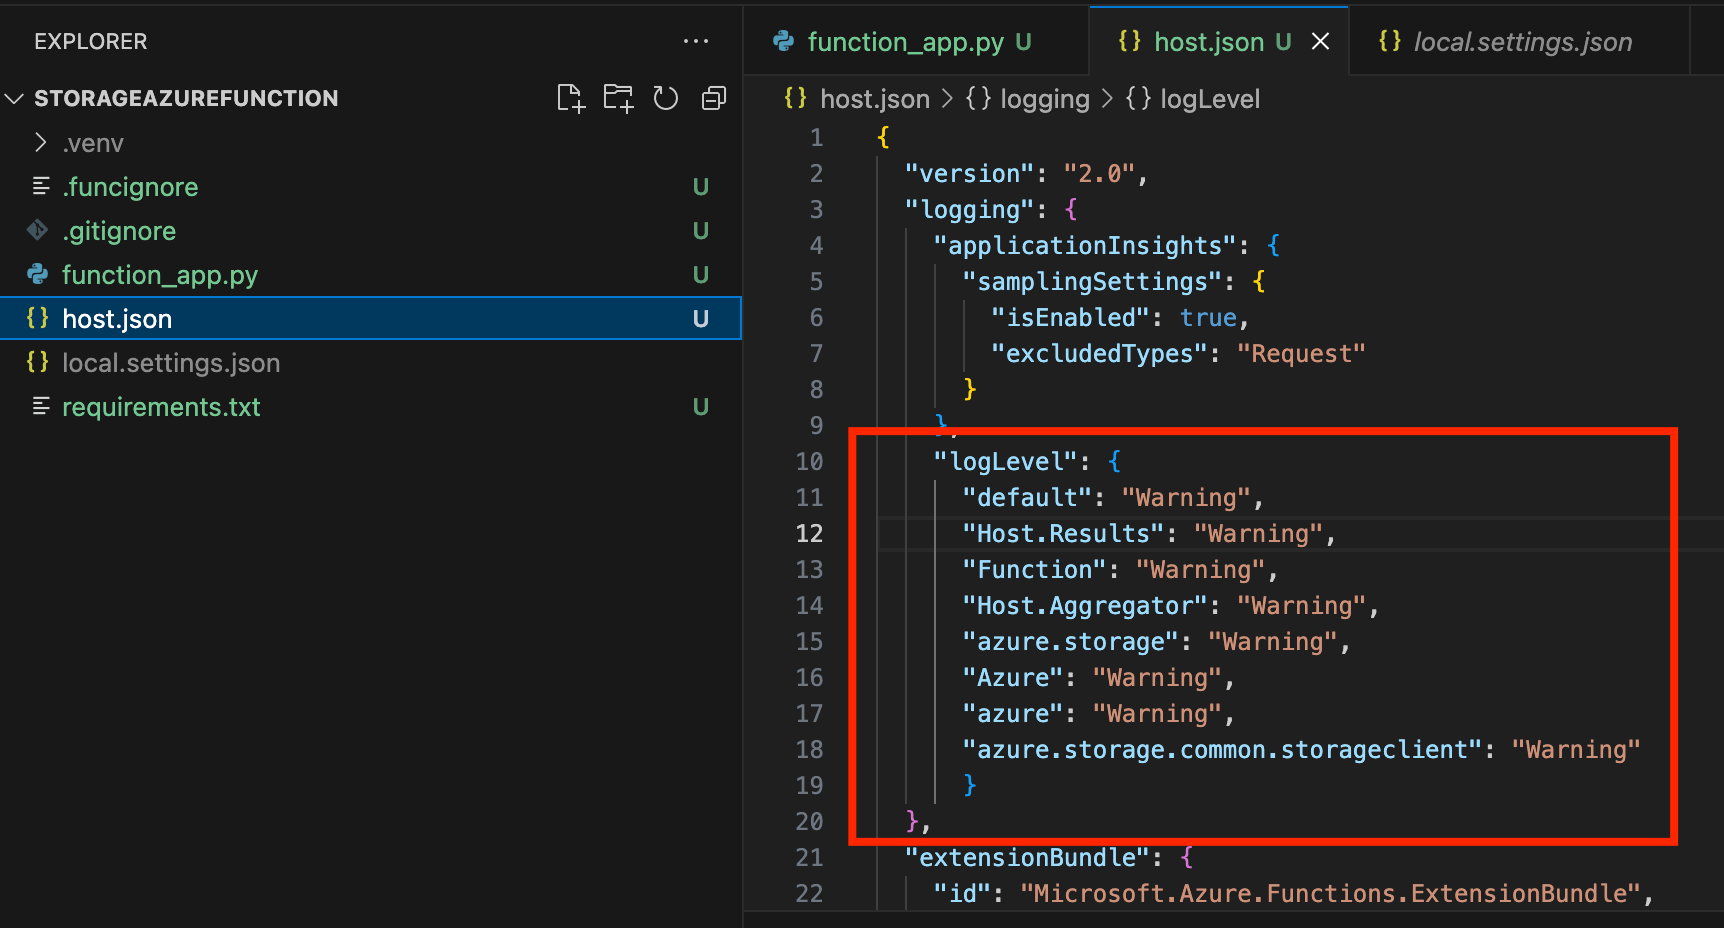Click "azure.storage.common.storageclient" on line 18

pos(1222,749)
